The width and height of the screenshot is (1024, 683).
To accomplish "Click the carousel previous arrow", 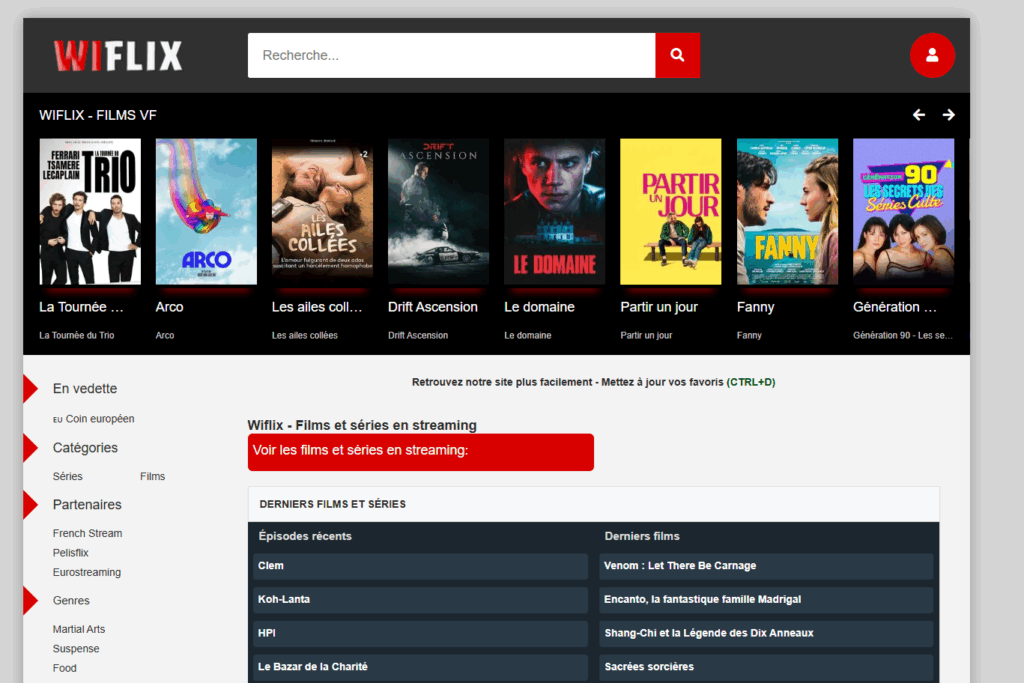I will click(919, 115).
